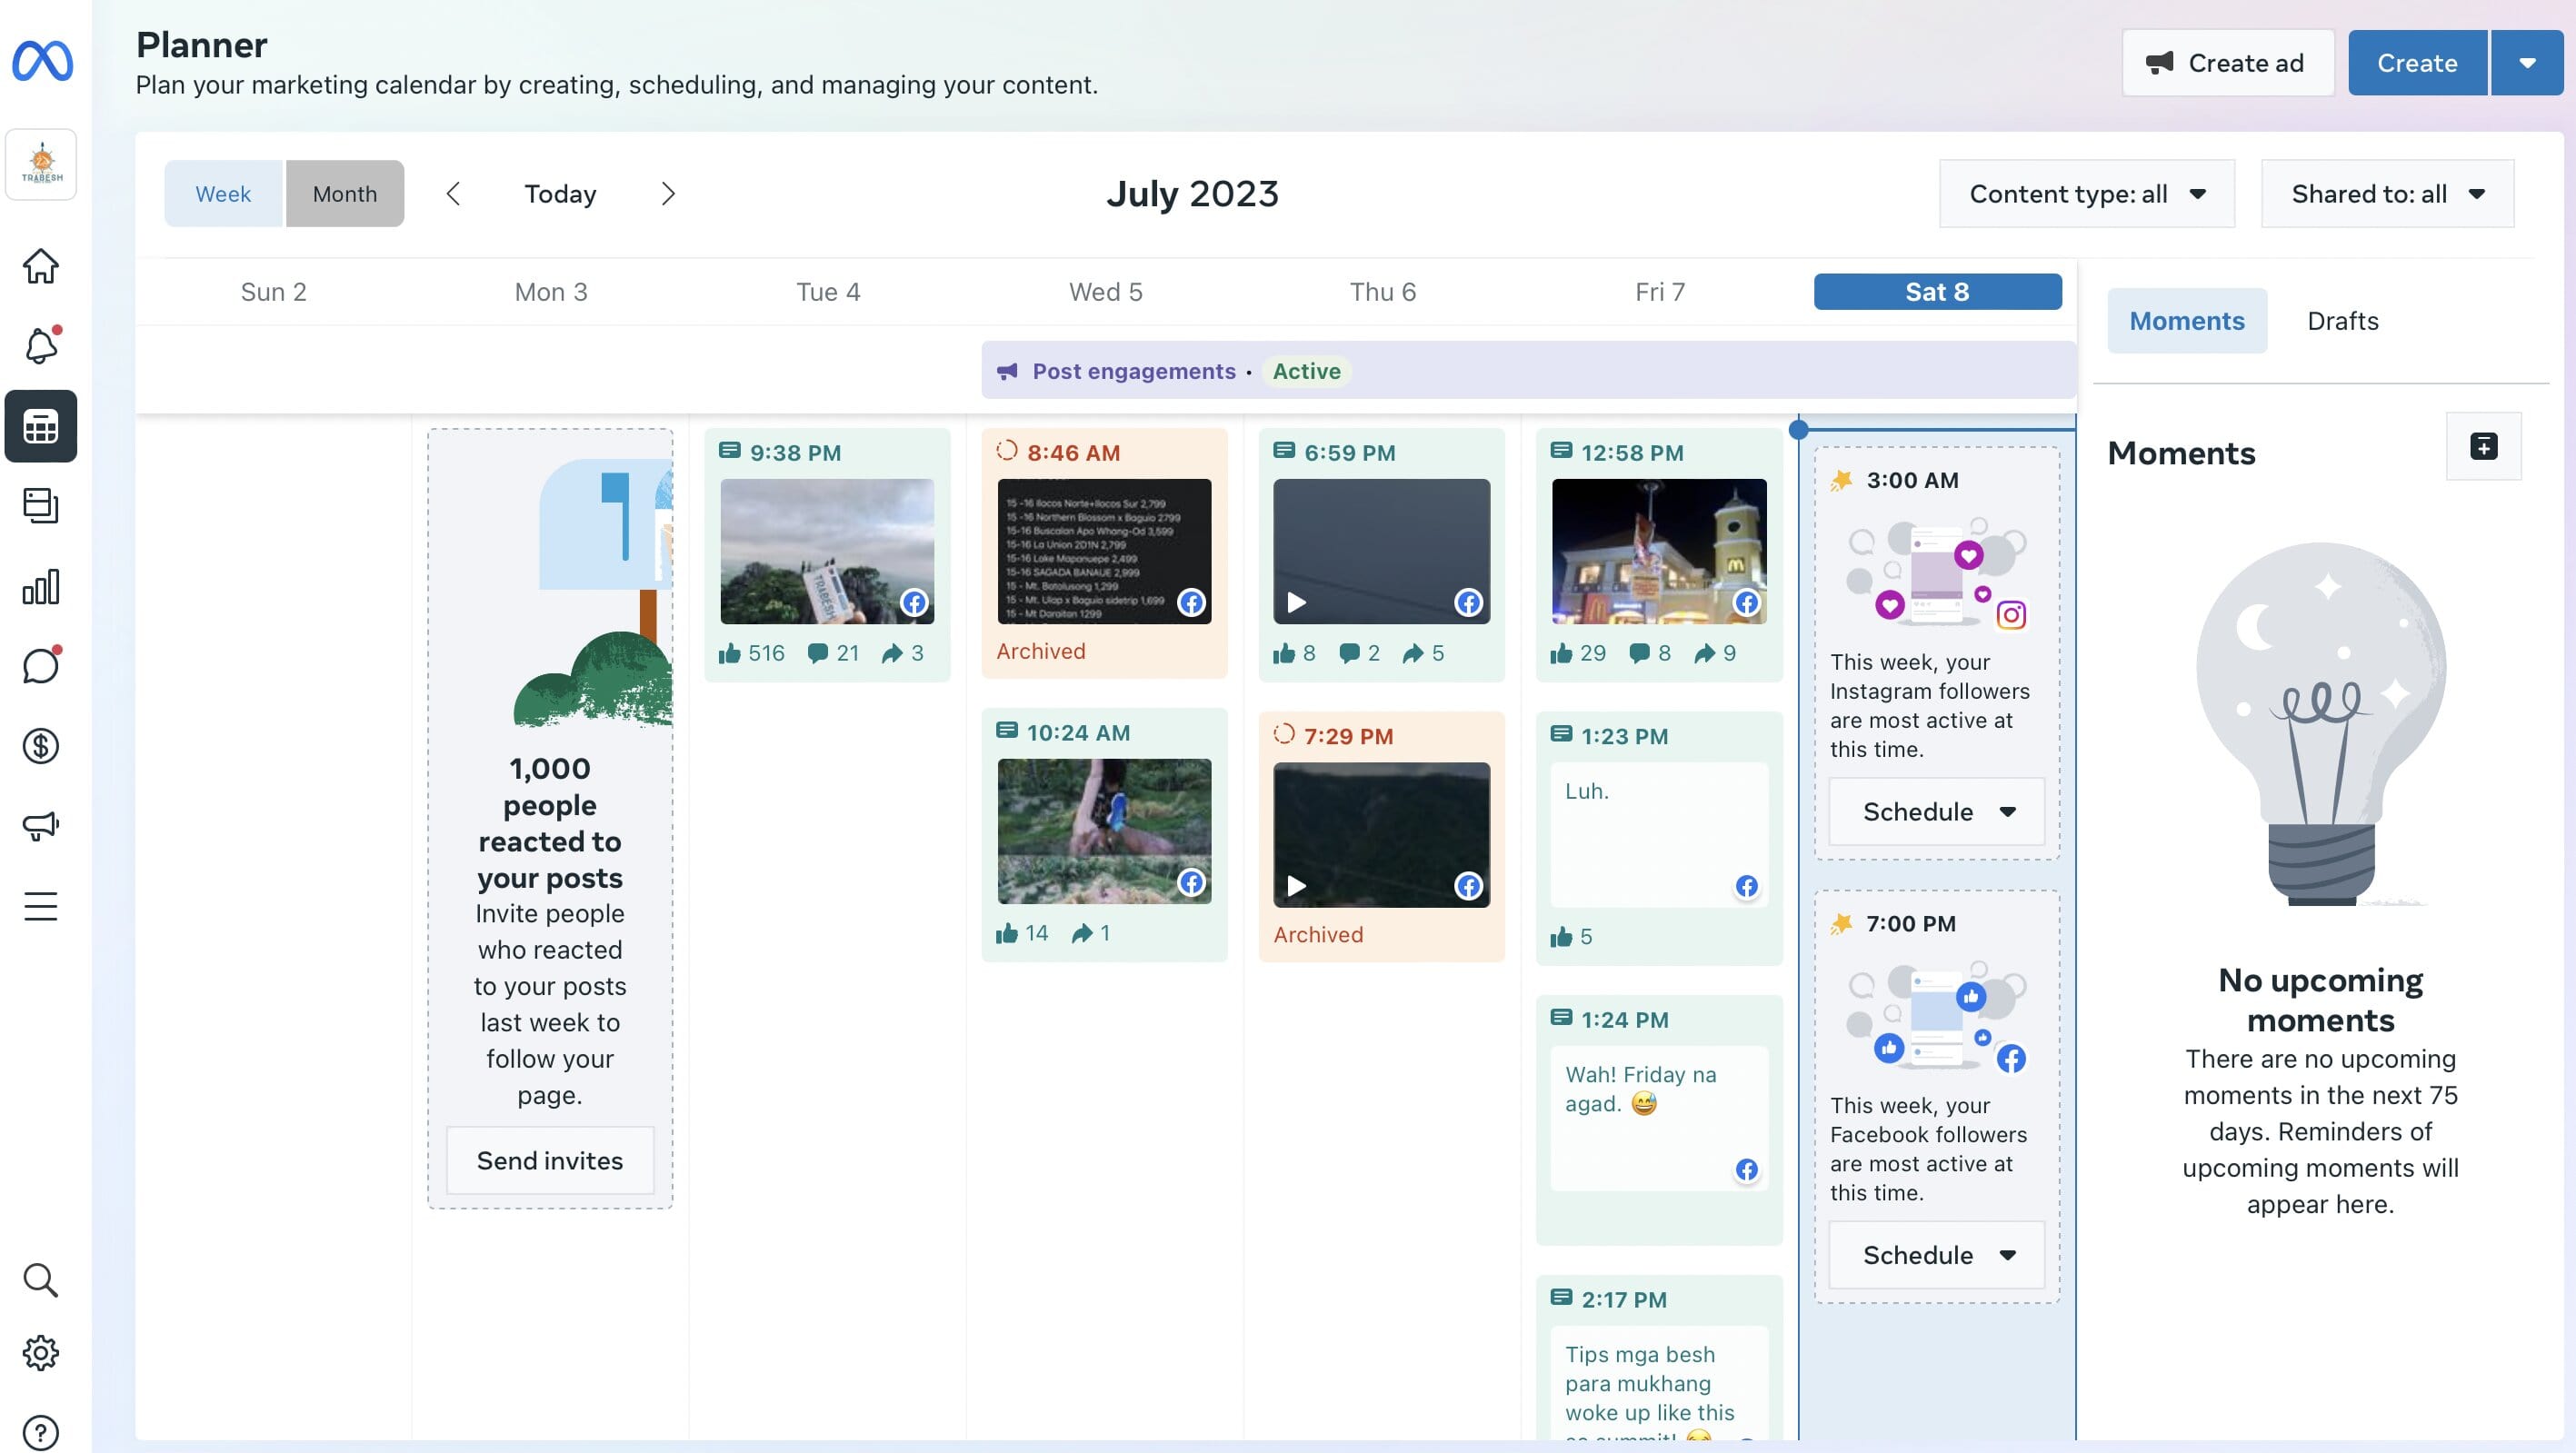Open the Home icon in sidebar

(41, 266)
